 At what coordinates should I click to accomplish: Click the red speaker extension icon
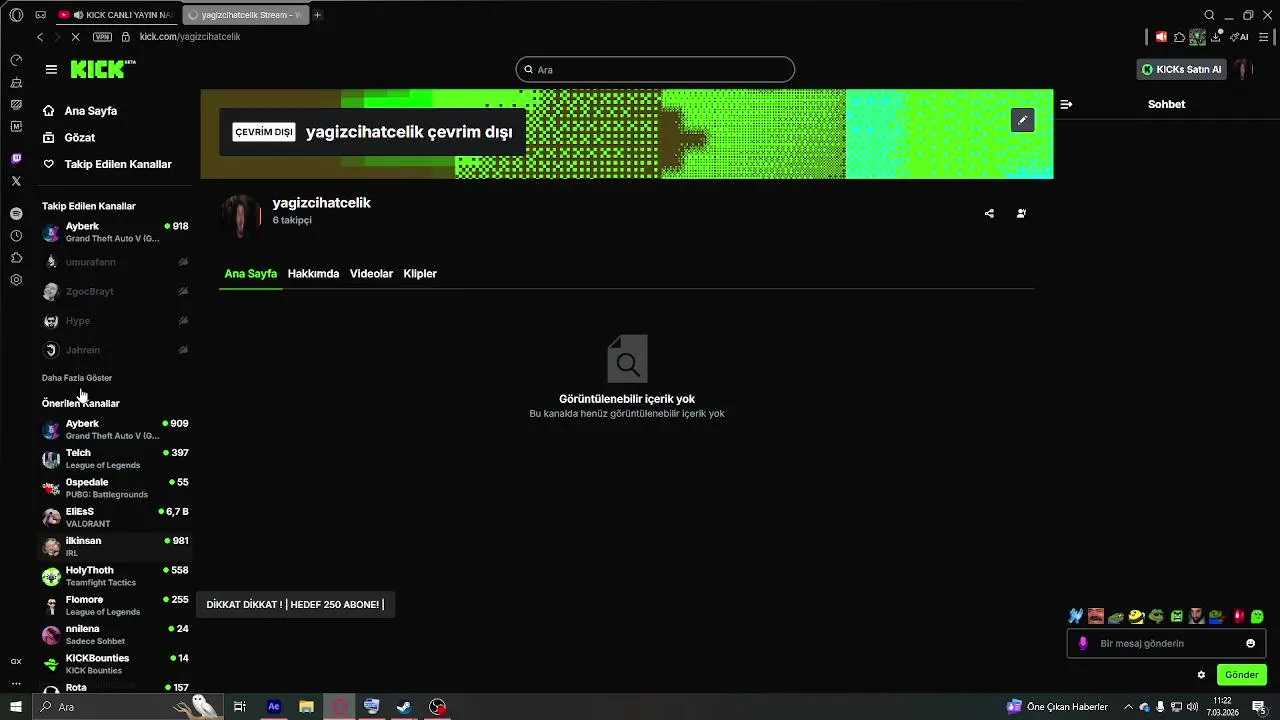point(1161,37)
